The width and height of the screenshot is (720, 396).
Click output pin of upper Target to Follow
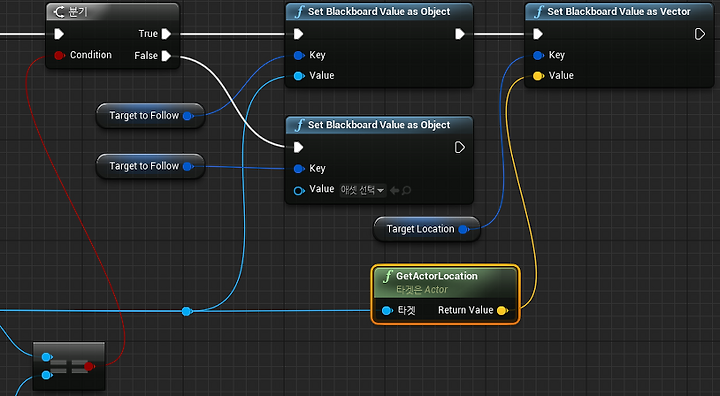coord(188,116)
